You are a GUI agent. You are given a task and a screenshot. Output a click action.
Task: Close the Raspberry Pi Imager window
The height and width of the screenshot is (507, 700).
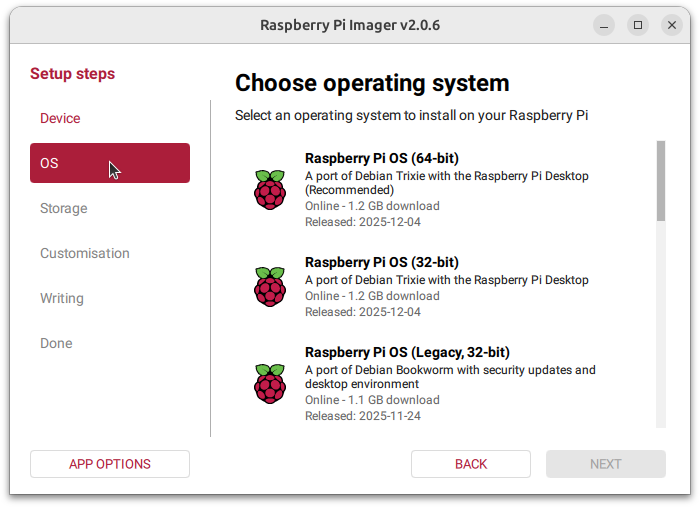pyautogui.click(x=671, y=25)
